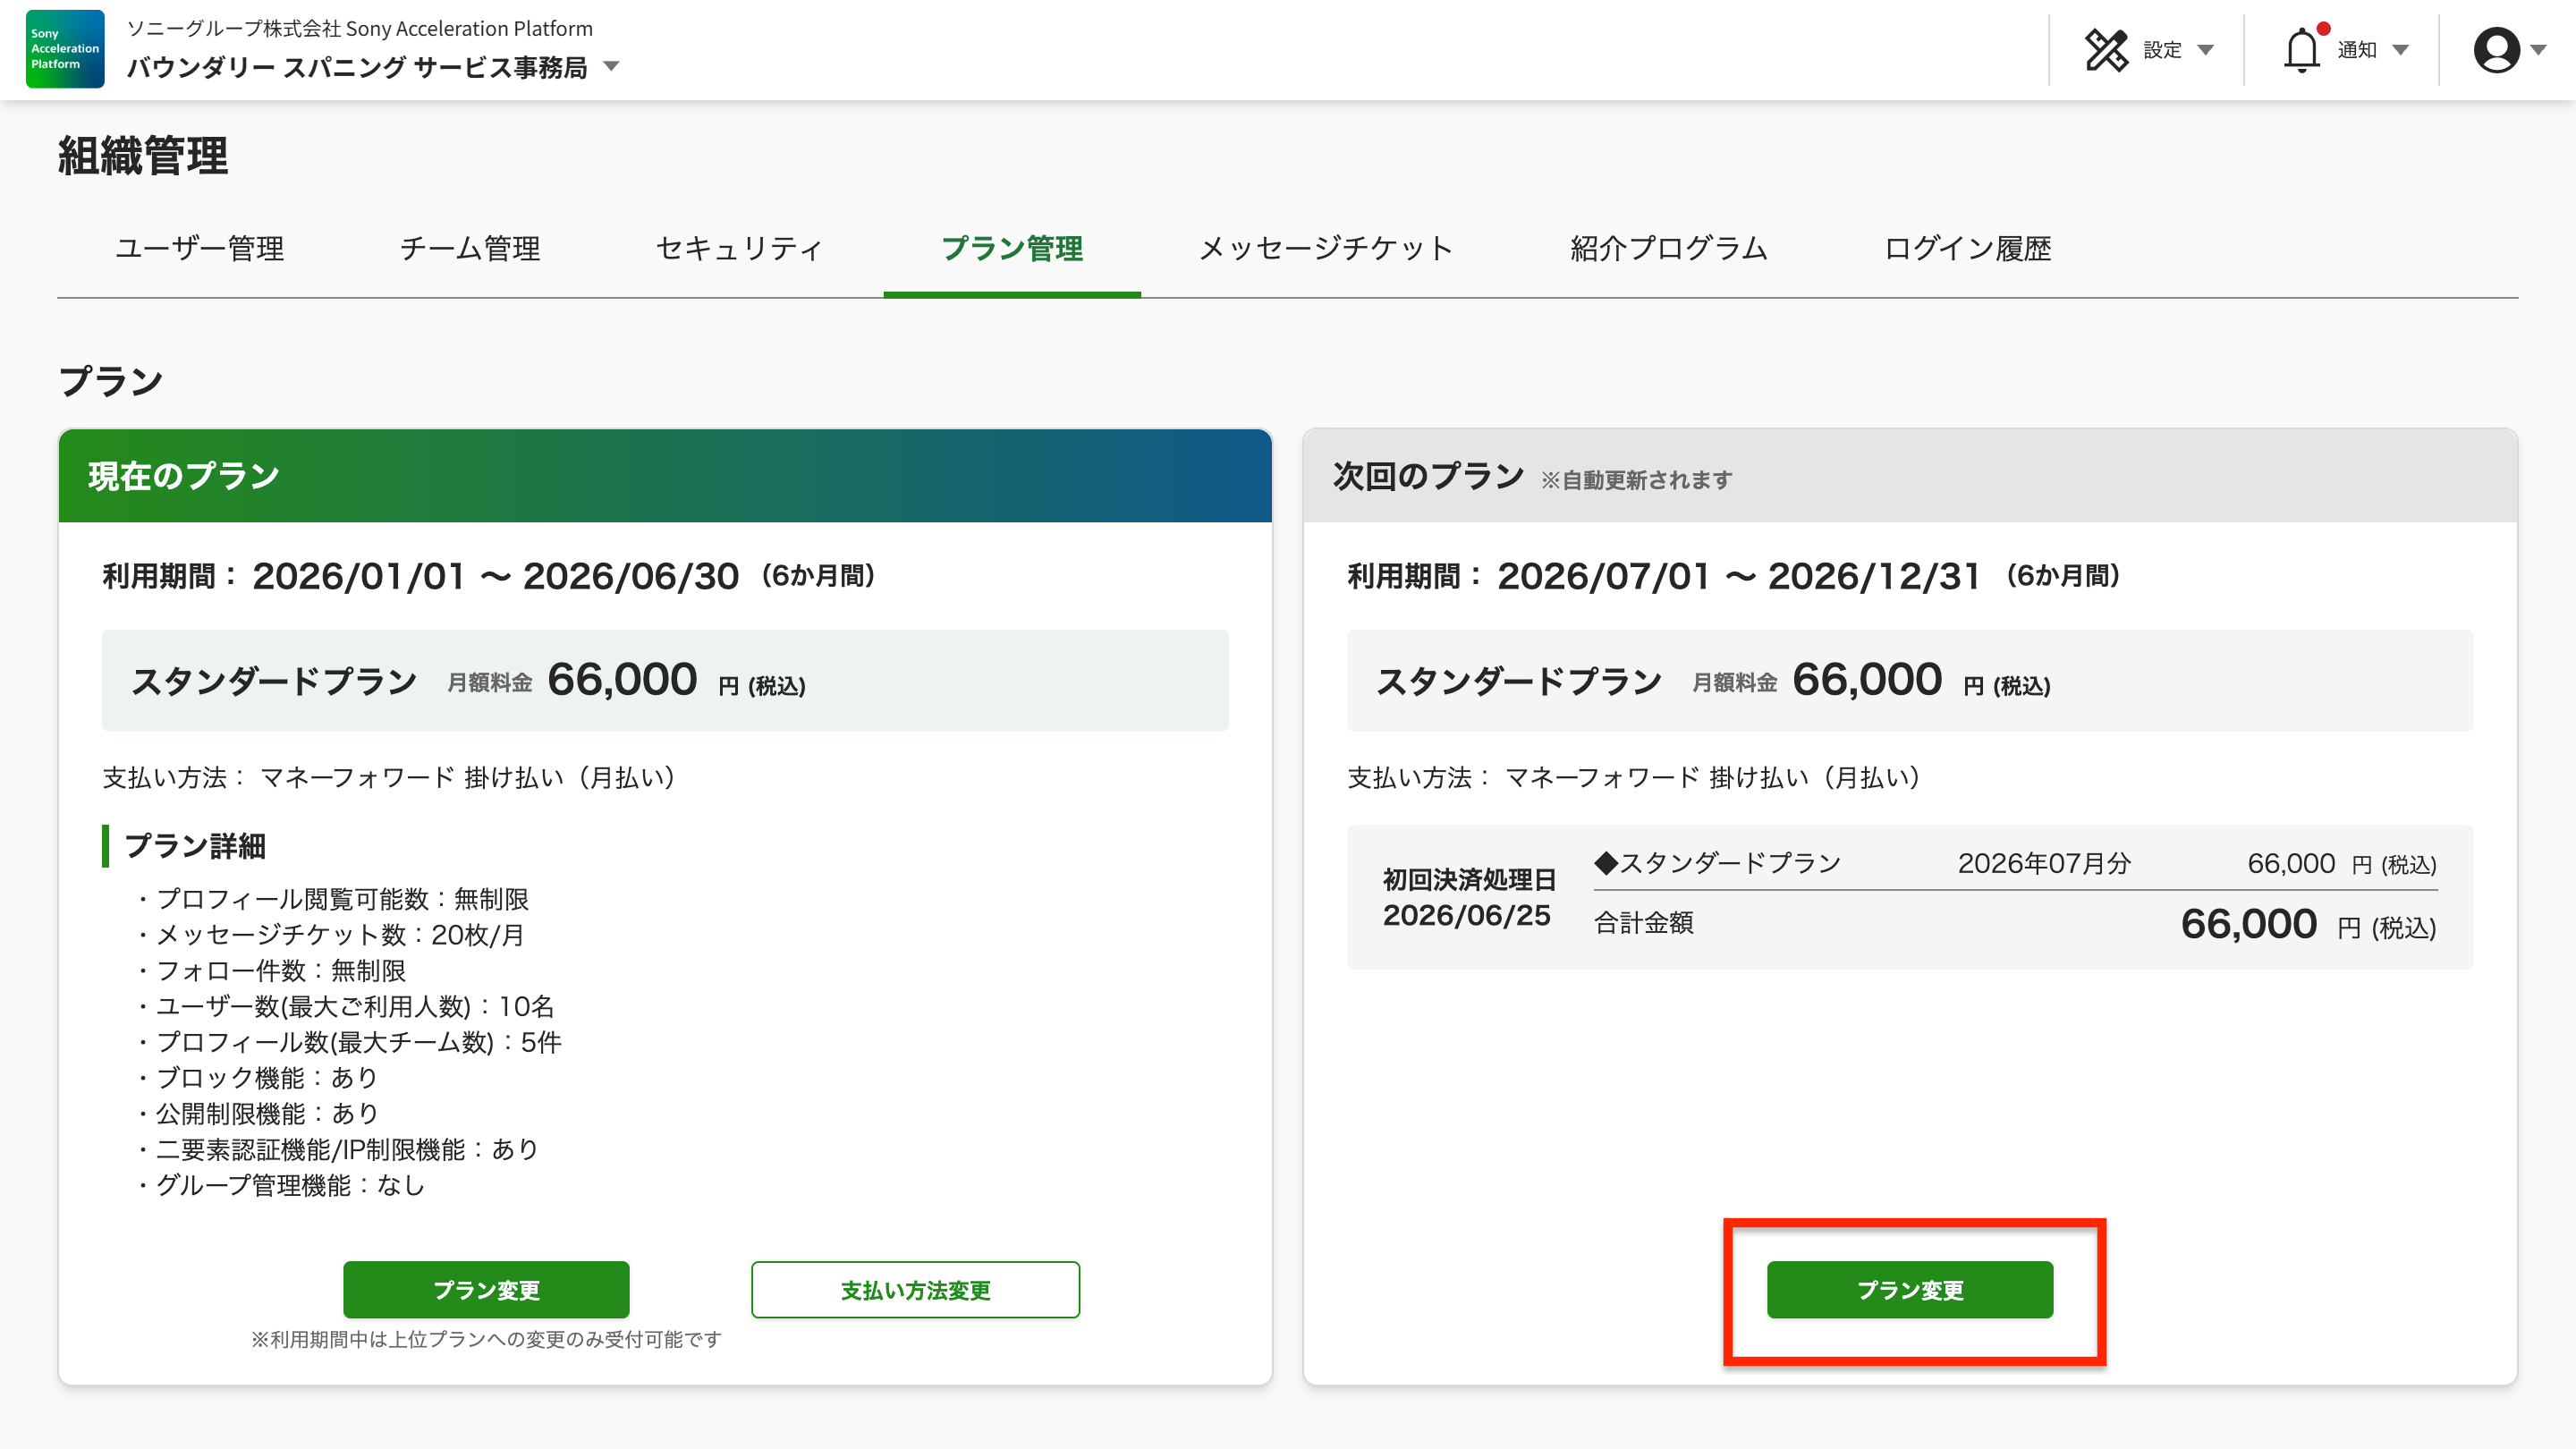Select the プラン管理 tab
Viewport: 2576px width, 1449px height.
click(1012, 248)
